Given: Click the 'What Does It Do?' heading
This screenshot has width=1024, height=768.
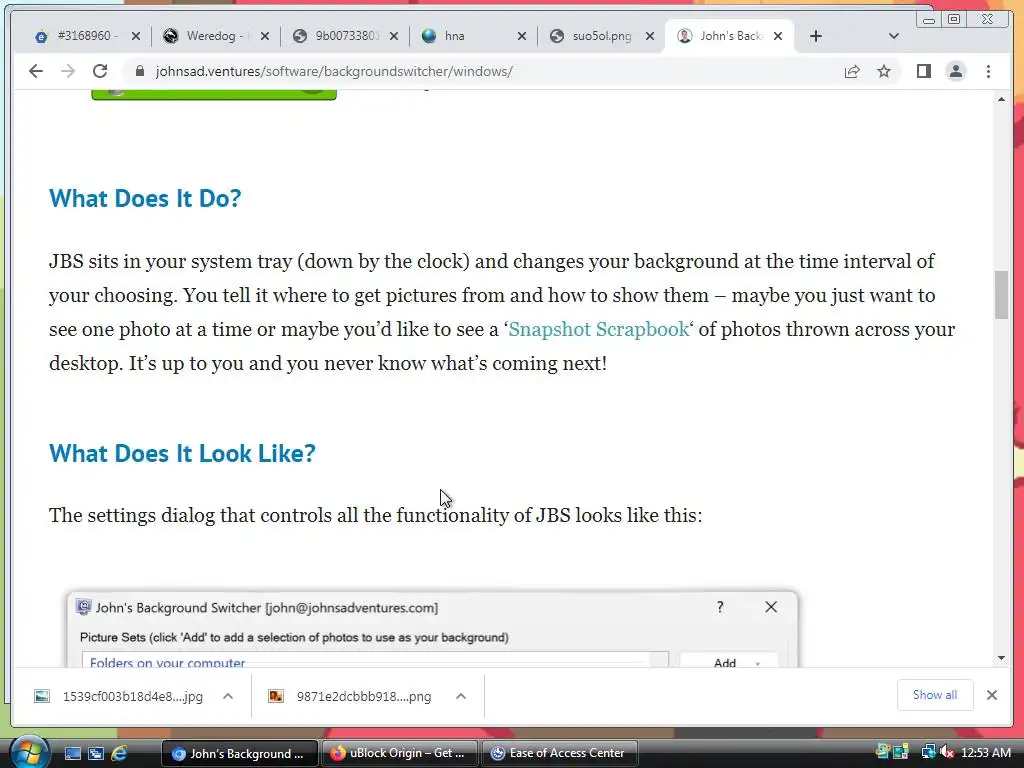Looking at the screenshot, I should [x=145, y=199].
